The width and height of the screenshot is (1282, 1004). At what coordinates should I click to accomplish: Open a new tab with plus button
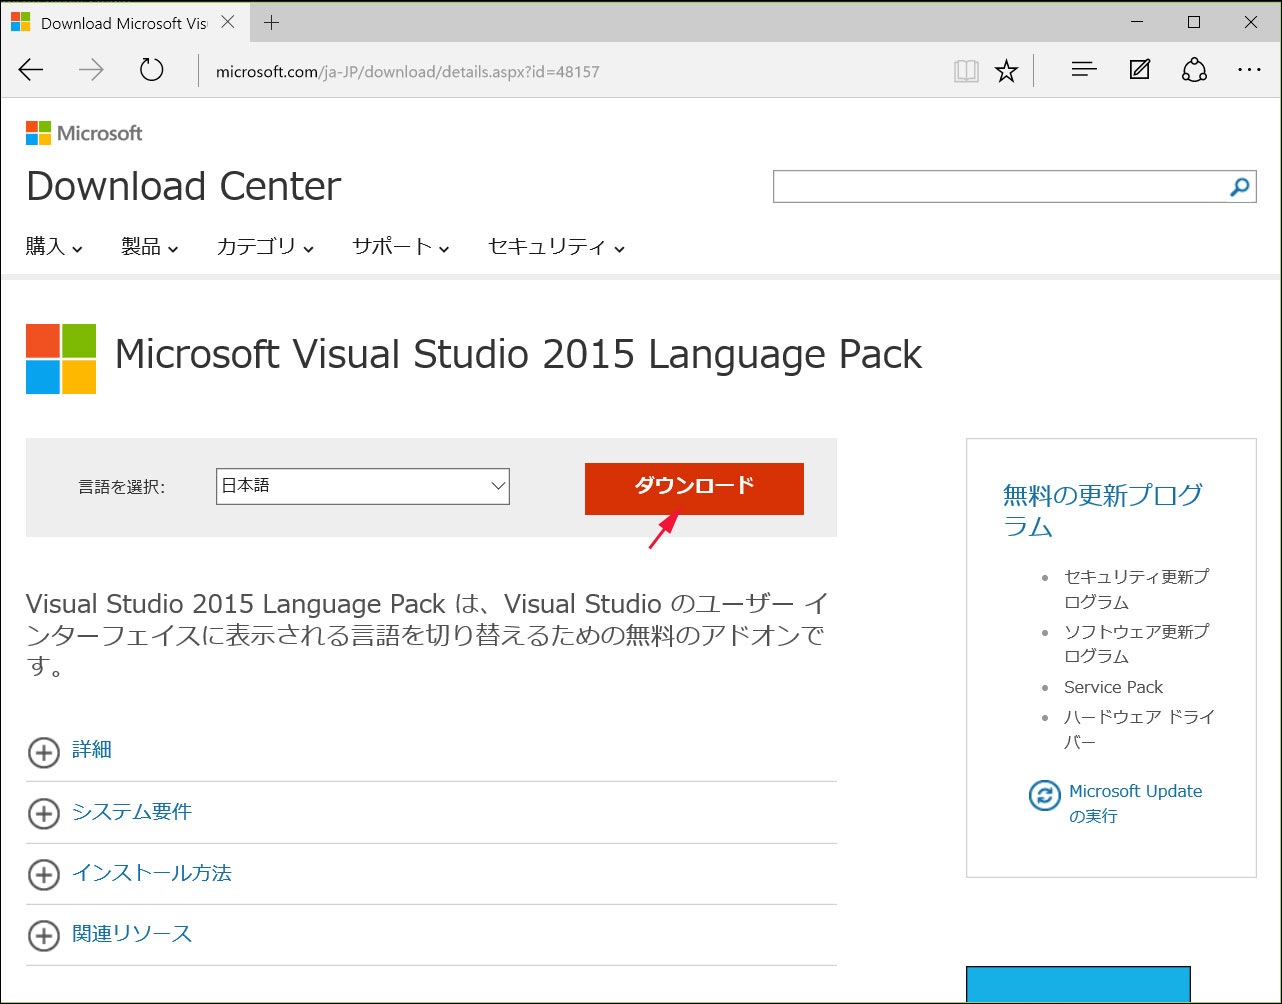click(x=271, y=22)
